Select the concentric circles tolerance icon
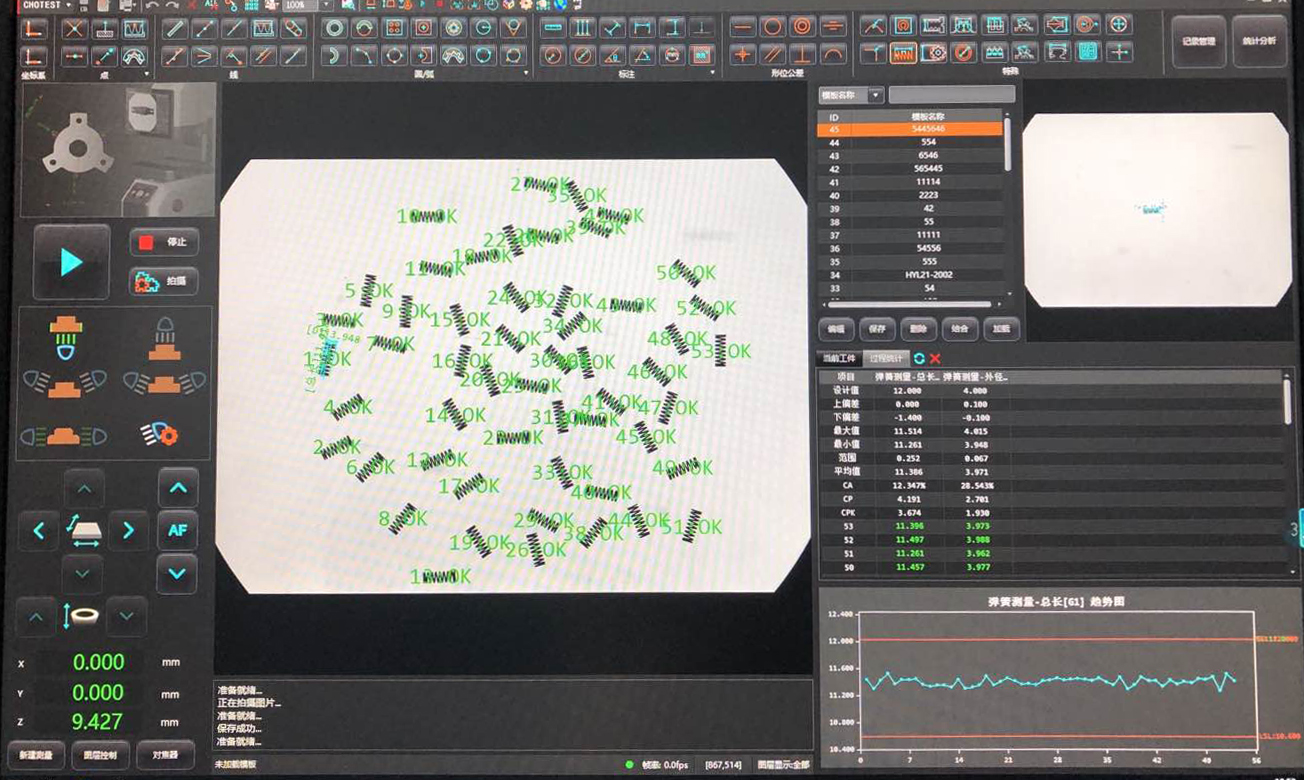 (802, 27)
